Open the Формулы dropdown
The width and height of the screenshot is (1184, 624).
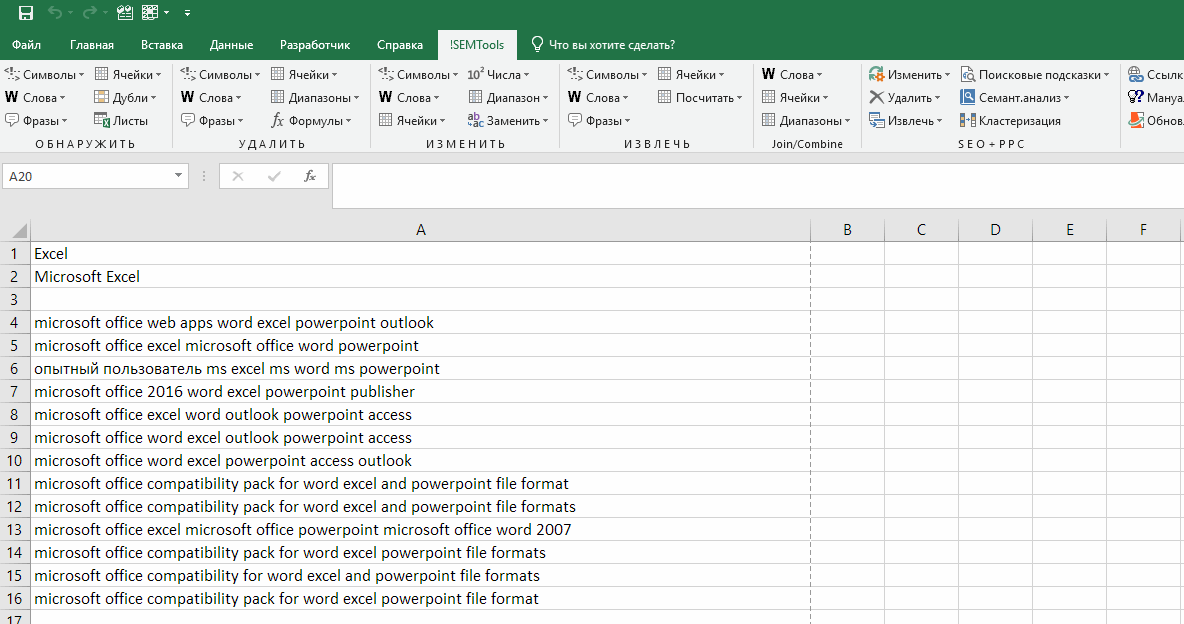pyautogui.click(x=311, y=120)
